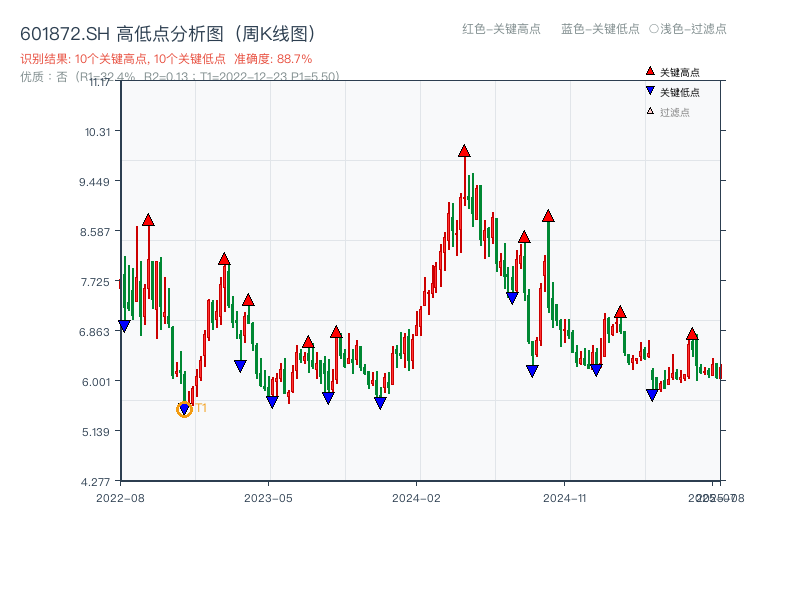The image size is (800, 600).
Task: Toggle the 关键高点 series in the legend
Action: [672, 71]
